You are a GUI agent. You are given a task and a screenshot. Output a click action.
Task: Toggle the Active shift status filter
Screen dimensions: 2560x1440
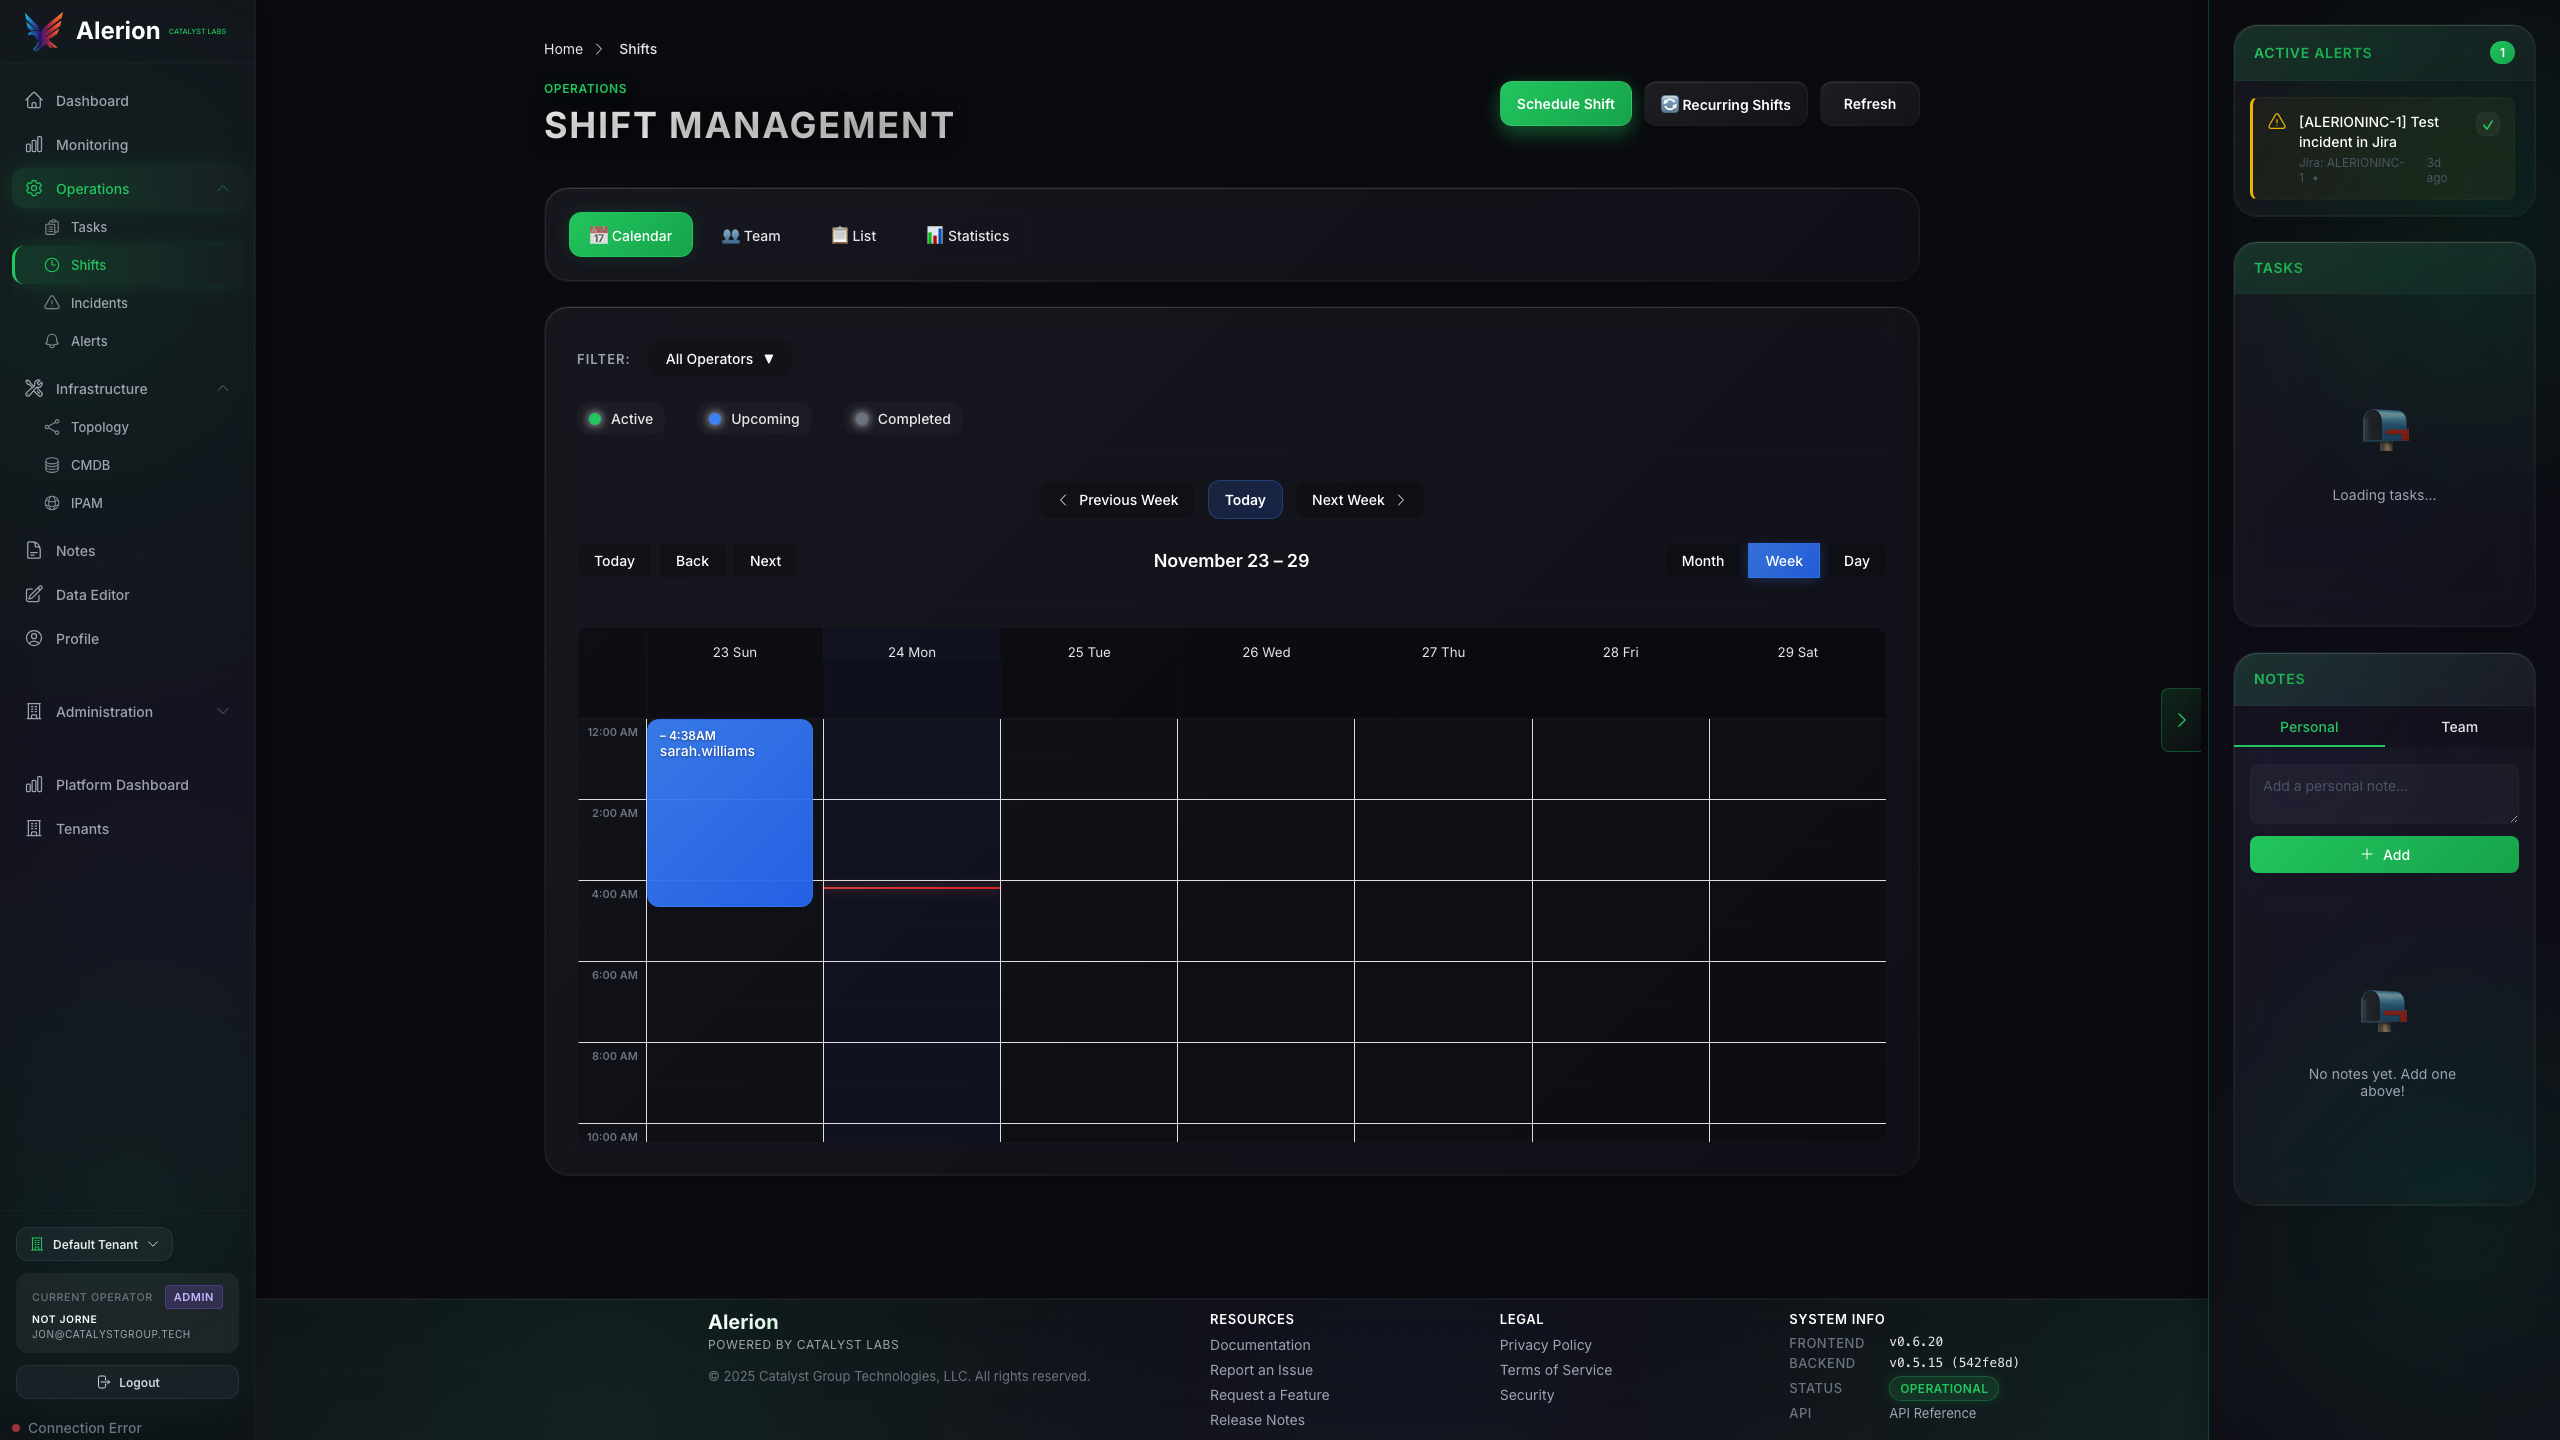(x=621, y=419)
